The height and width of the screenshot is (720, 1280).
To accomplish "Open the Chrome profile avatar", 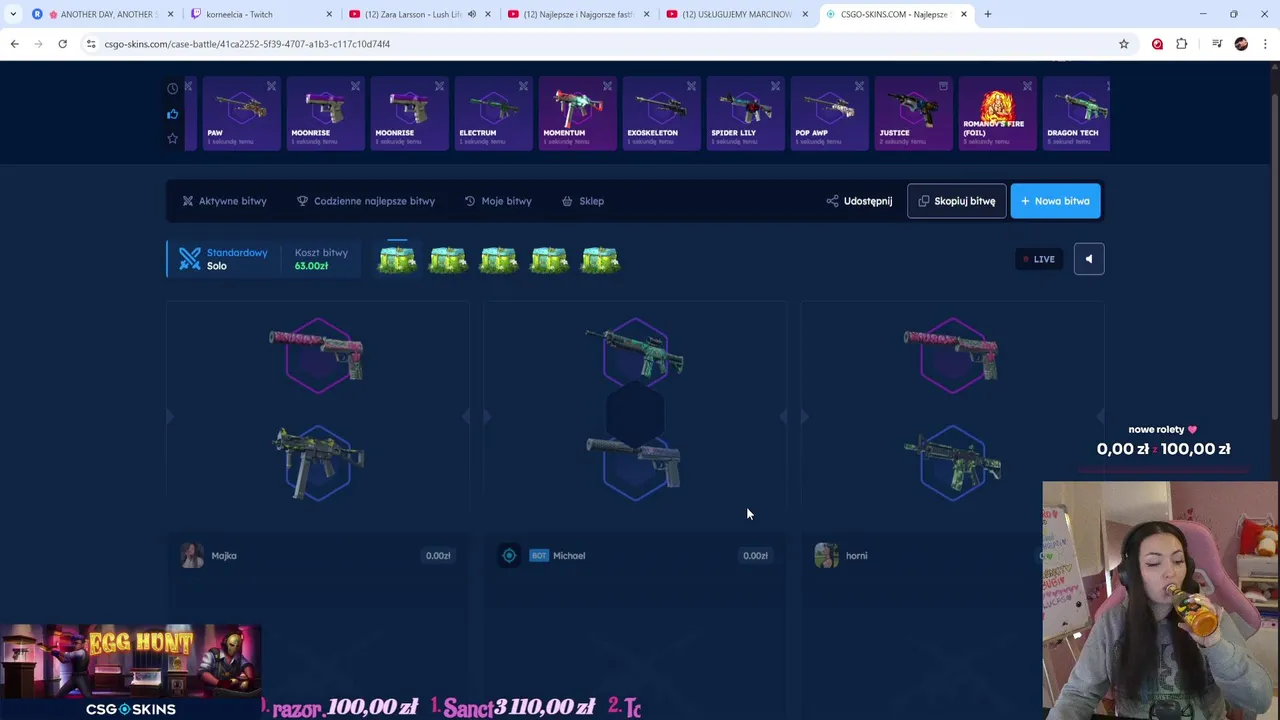I will pyautogui.click(x=1241, y=44).
